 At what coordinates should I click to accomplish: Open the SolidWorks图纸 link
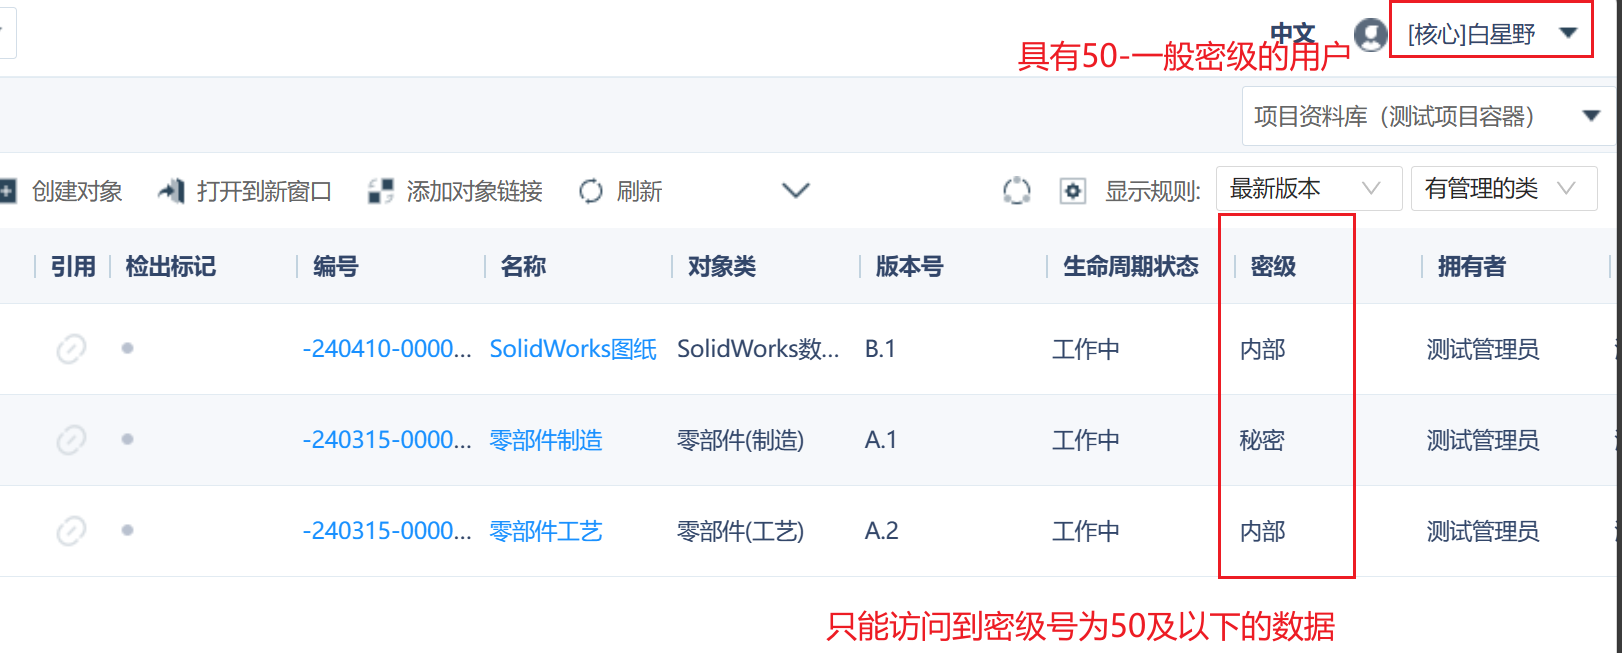click(573, 349)
